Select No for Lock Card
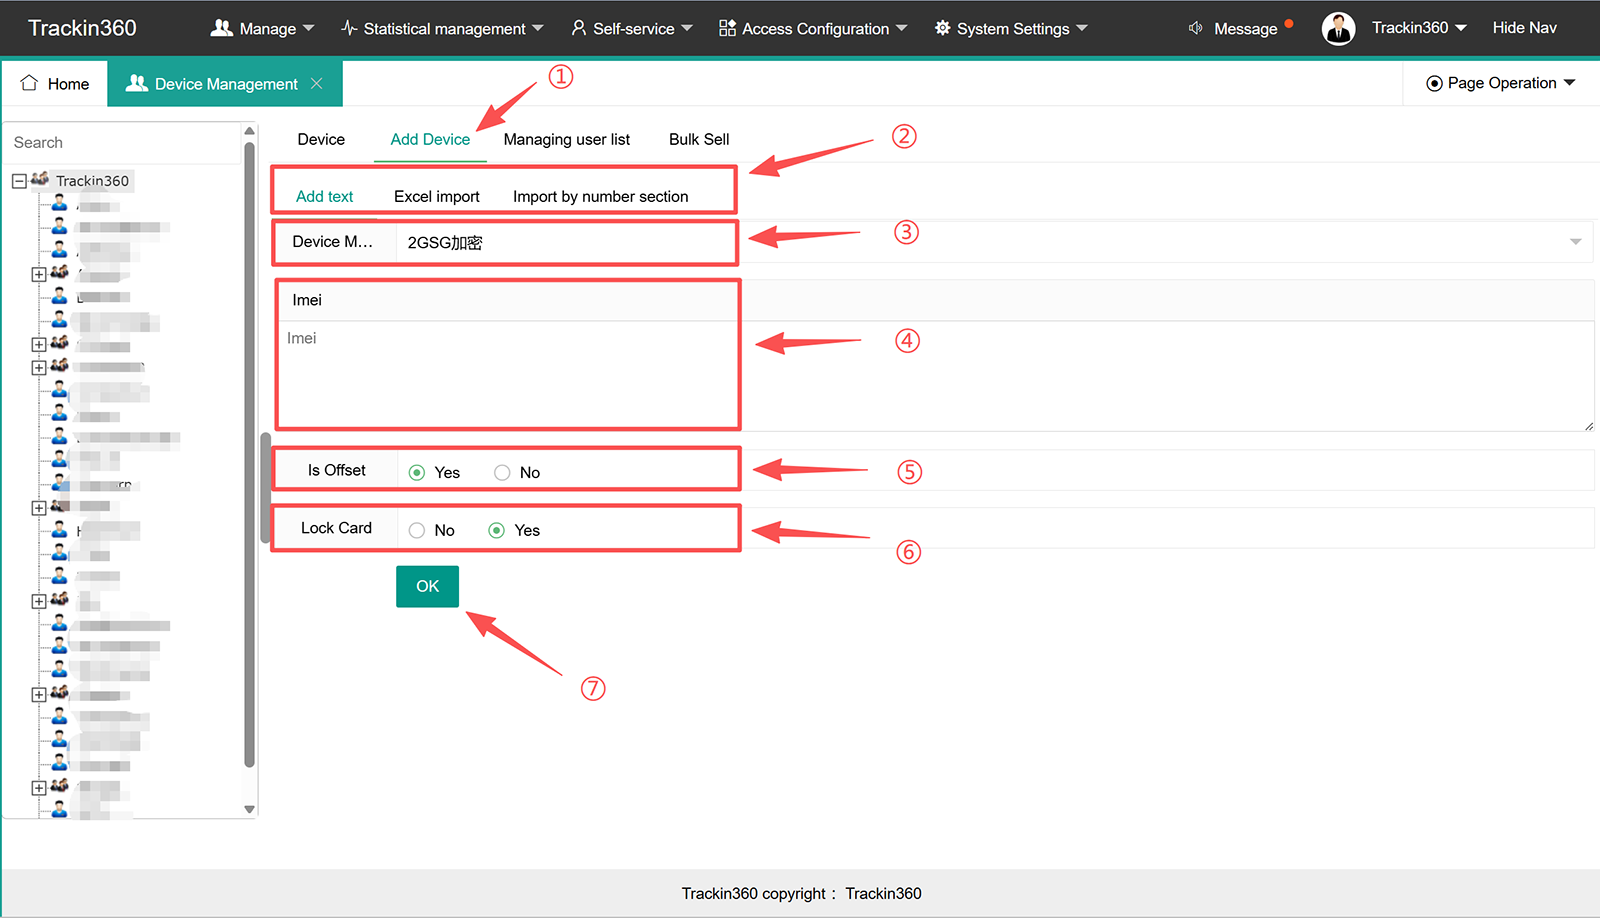1600x918 pixels. tap(417, 531)
